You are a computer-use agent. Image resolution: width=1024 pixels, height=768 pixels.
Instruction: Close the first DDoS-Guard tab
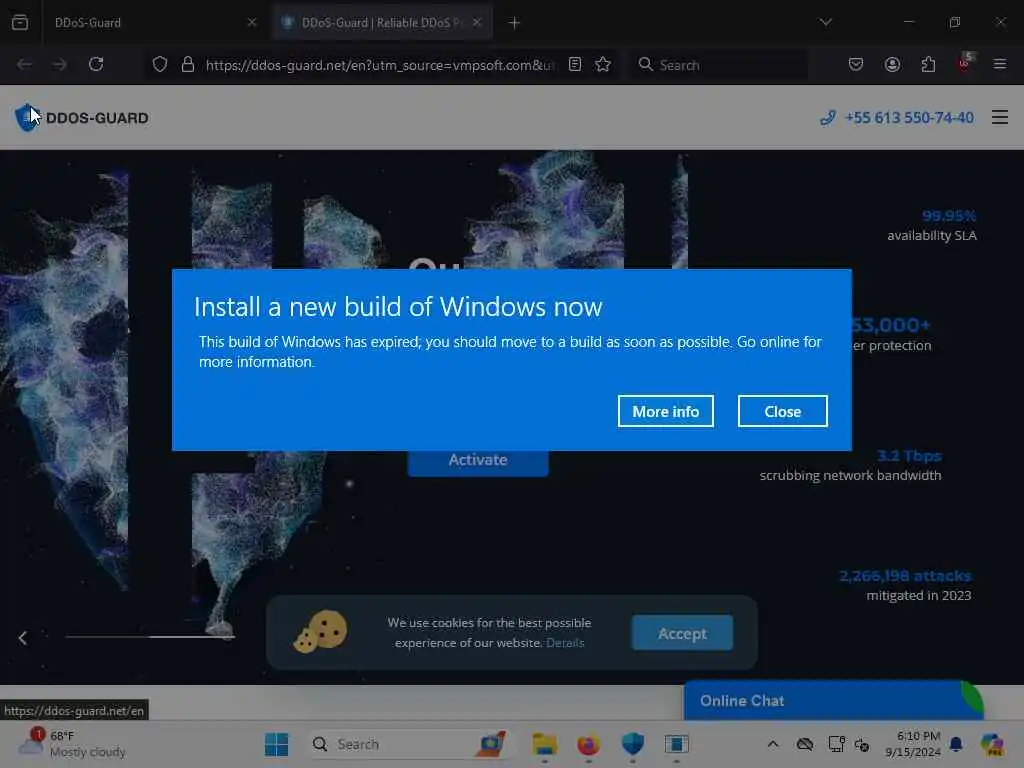(251, 22)
